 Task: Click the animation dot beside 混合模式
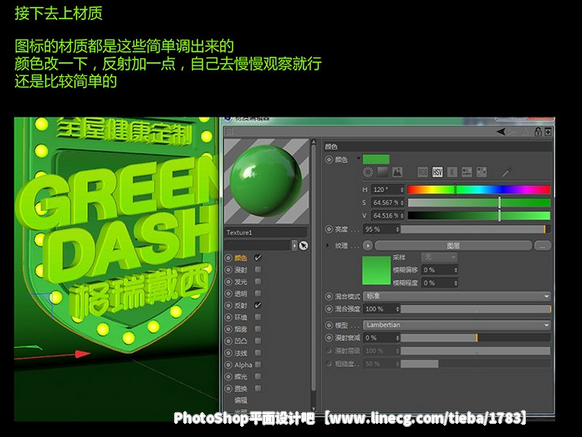point(329,296)
